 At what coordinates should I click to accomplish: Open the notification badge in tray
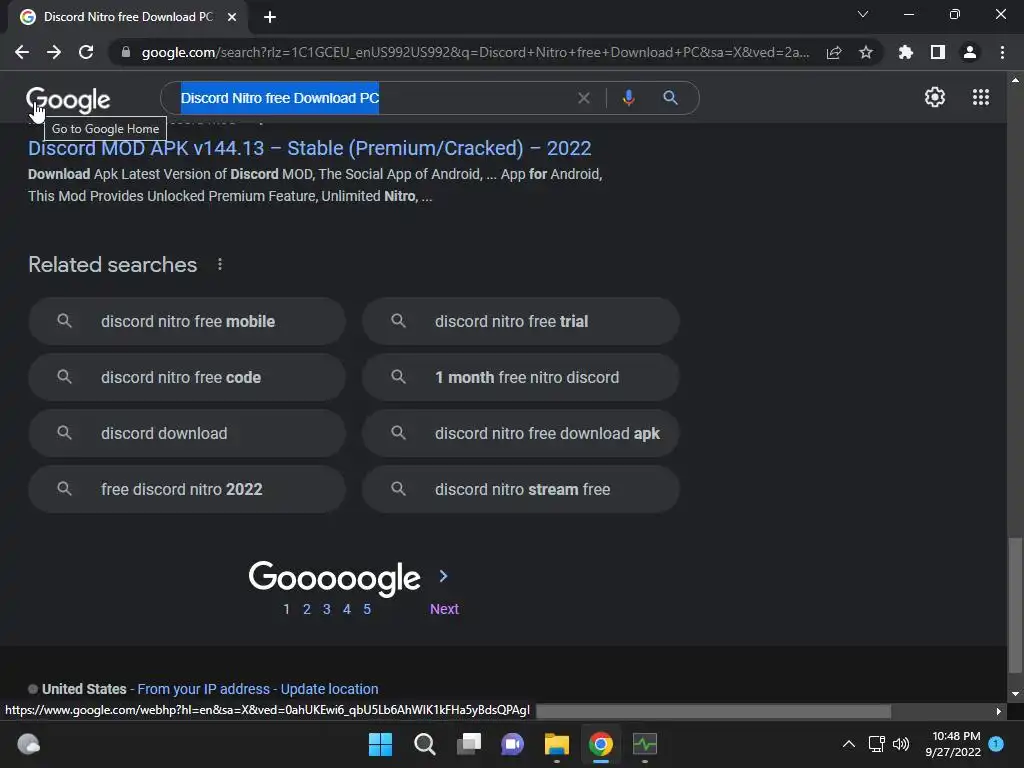[996, 744]
